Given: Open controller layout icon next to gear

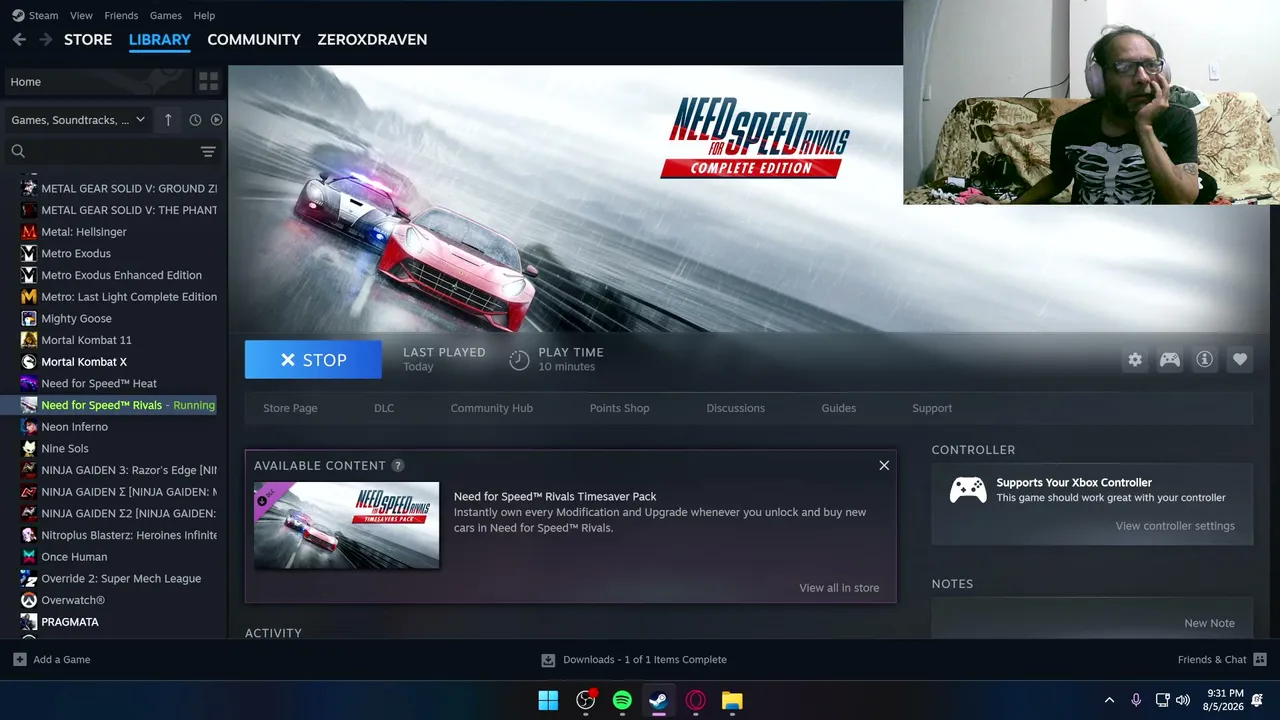Looking at the screenshot, I should click(x=1170, y=360).
